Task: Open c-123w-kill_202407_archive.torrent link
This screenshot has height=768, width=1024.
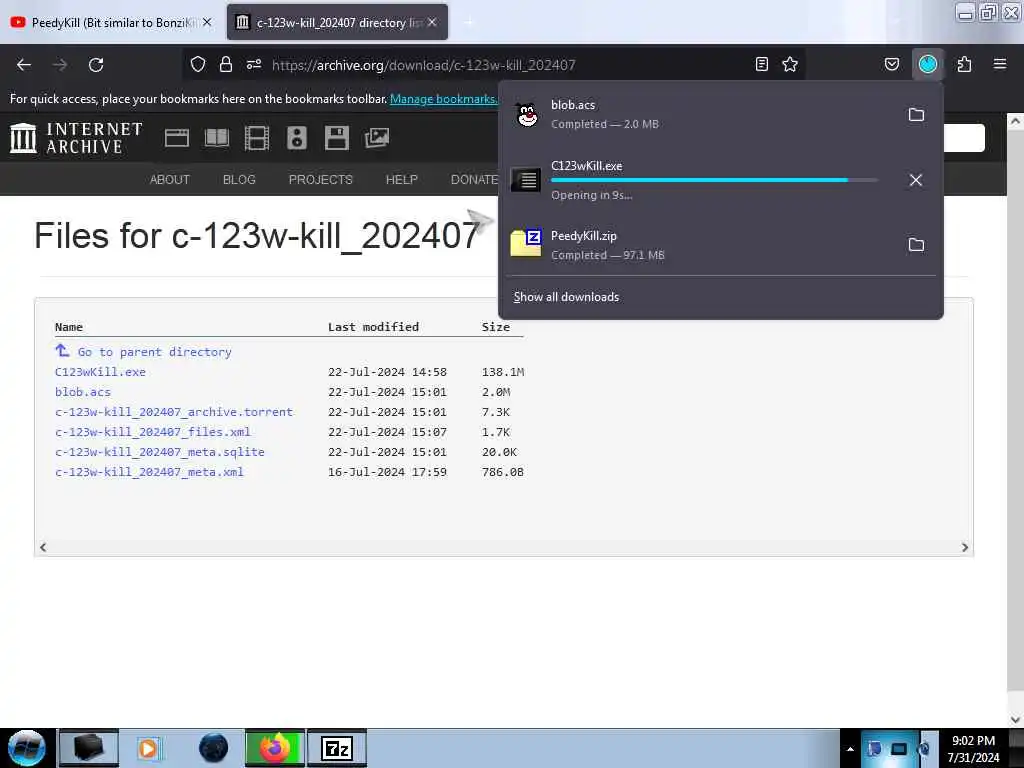Action: pyautogui.click(x=174, y=412)
